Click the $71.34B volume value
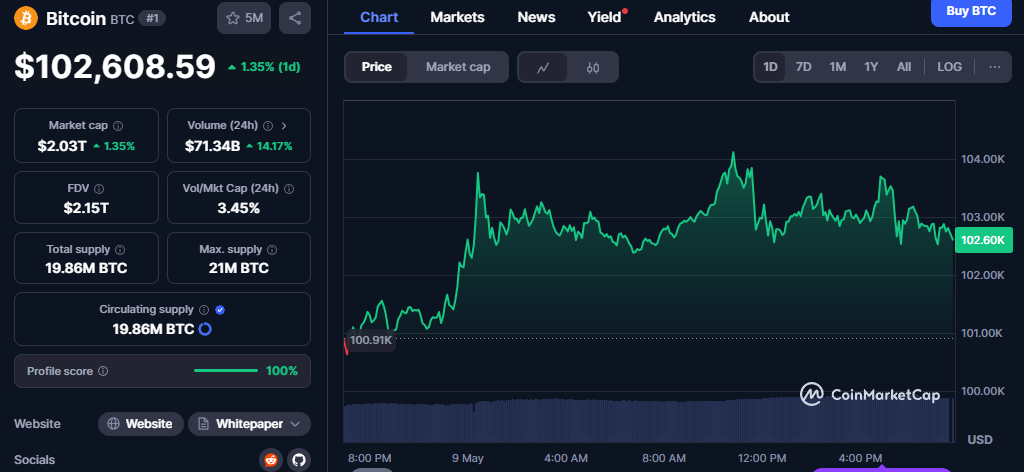 coord(213,146)
